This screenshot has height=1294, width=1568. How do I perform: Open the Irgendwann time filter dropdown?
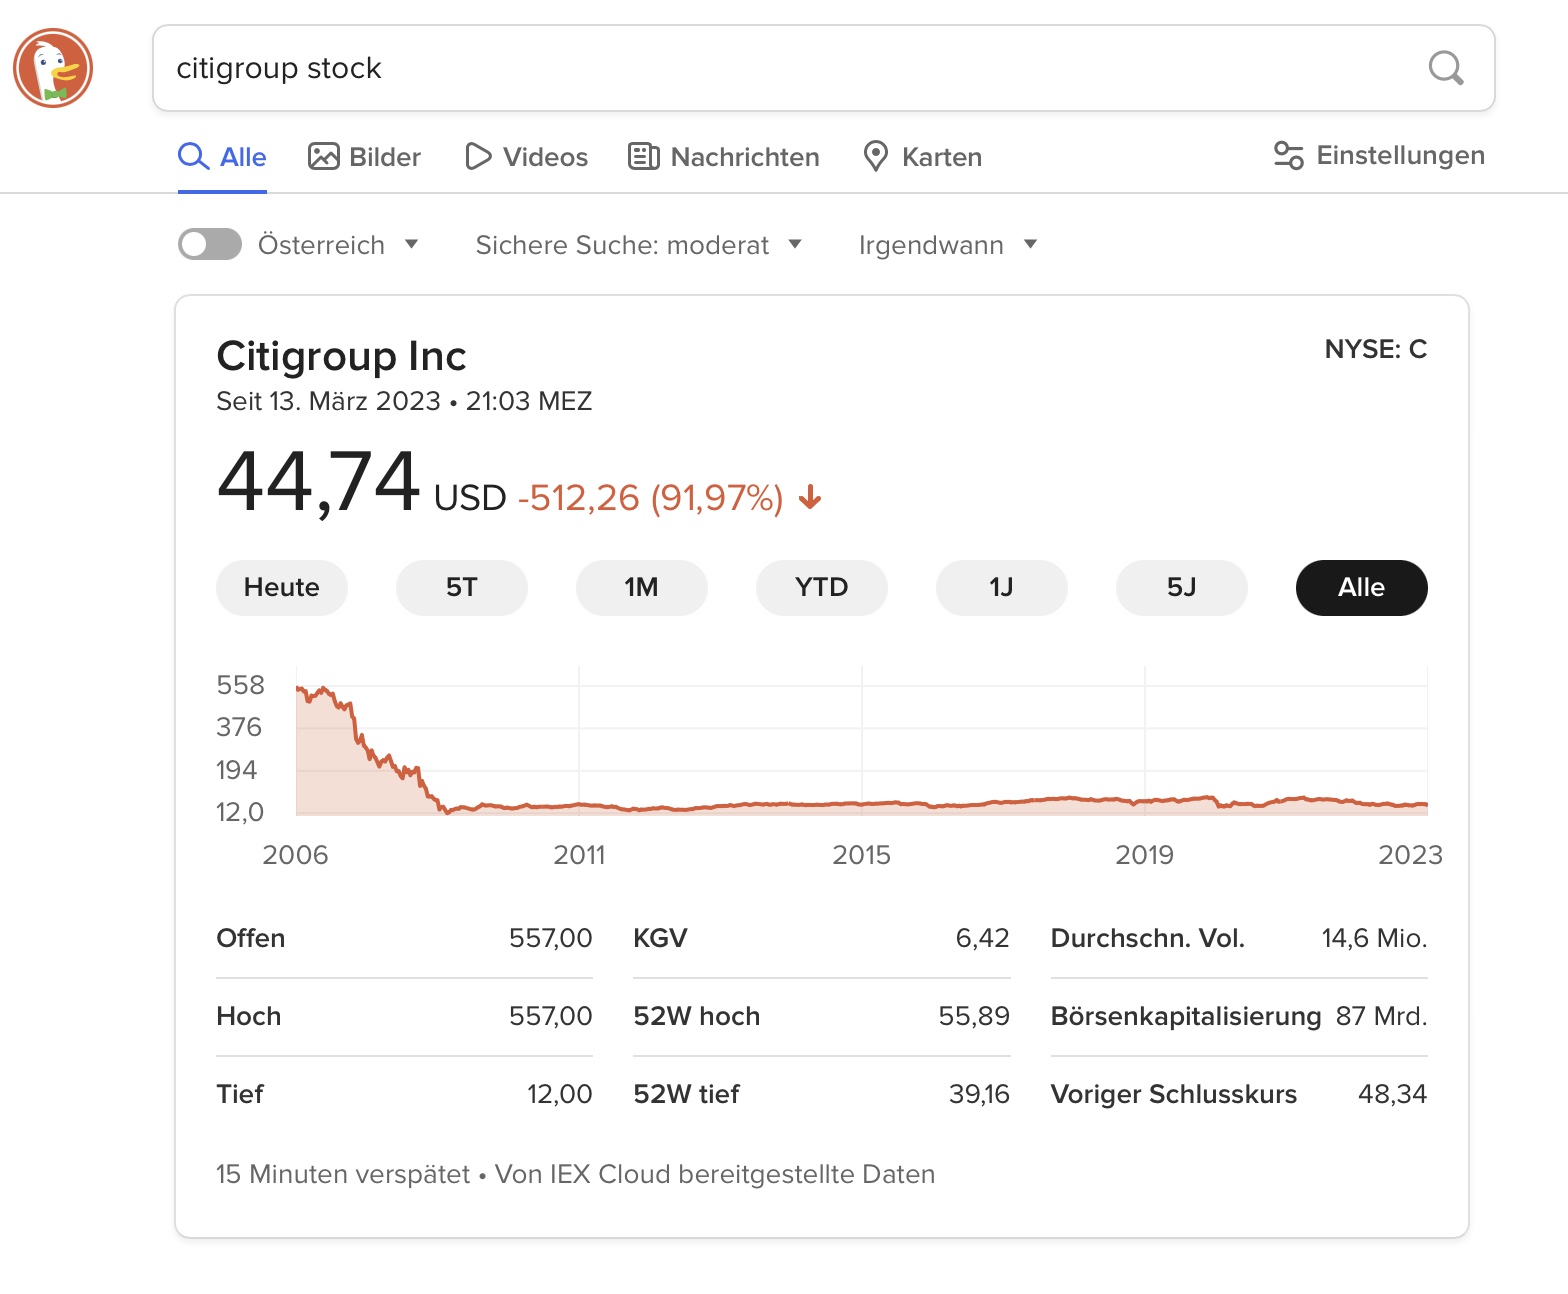click(x=948, y=245)
